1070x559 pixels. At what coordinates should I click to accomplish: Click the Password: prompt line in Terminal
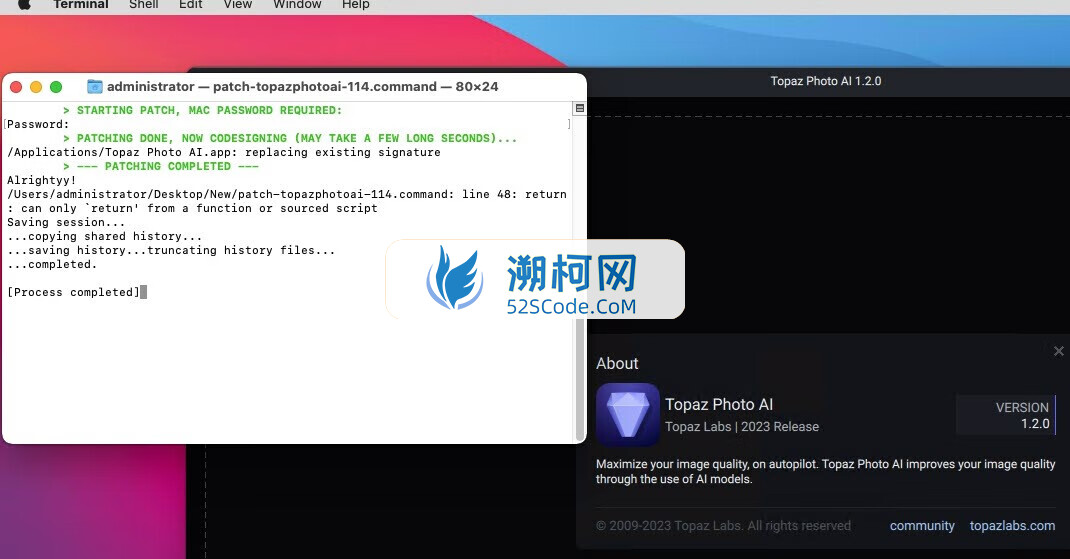click(38, 124)
